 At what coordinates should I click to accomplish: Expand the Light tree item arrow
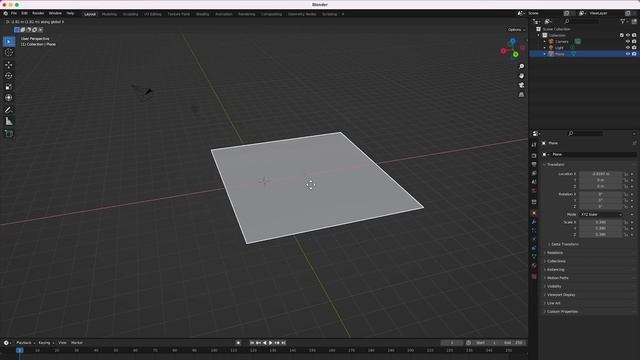(544, 48)
